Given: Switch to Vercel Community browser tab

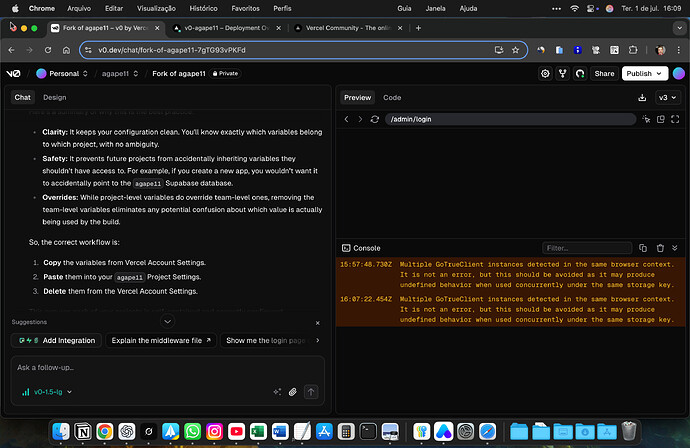Looking at the screenshot, I should coord(348,28).
